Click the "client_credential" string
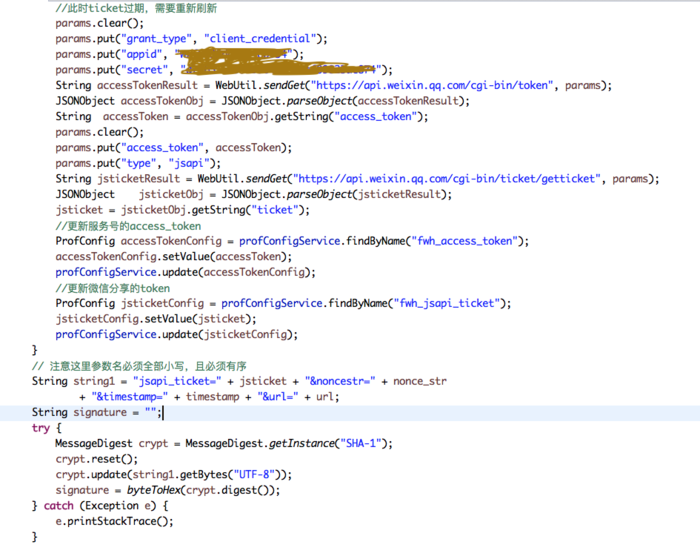700x556 pixels. click(x=260, y=39)
